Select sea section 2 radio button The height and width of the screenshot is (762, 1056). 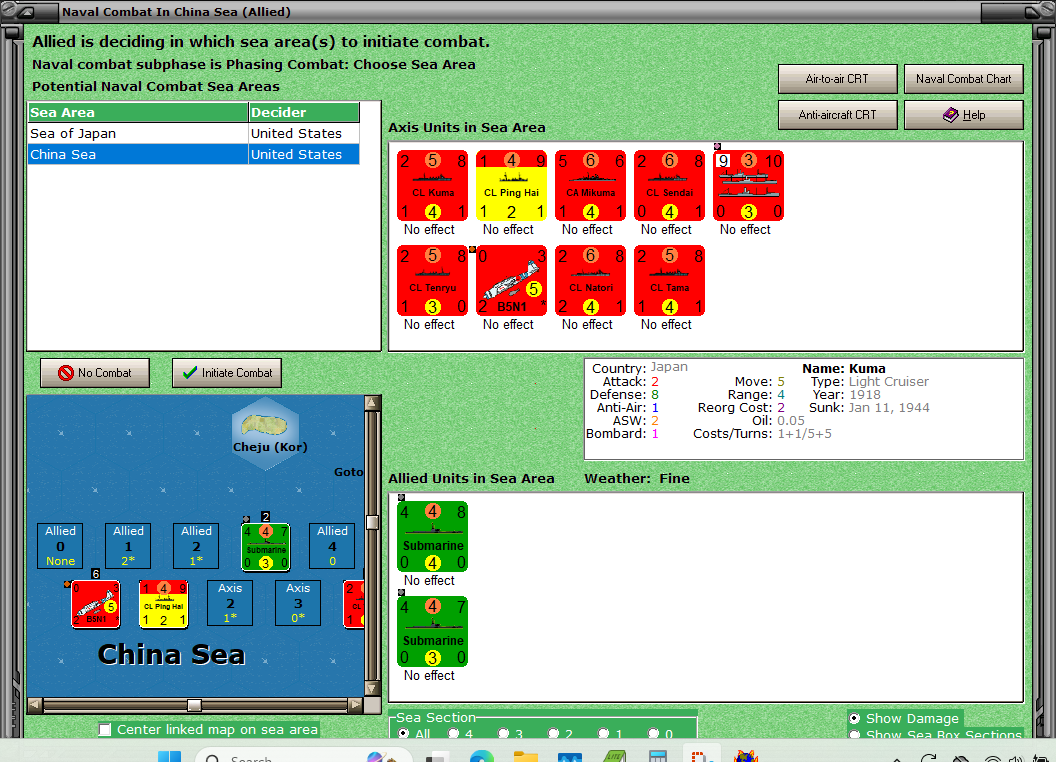pyautogui.click(x=554, y=734)
